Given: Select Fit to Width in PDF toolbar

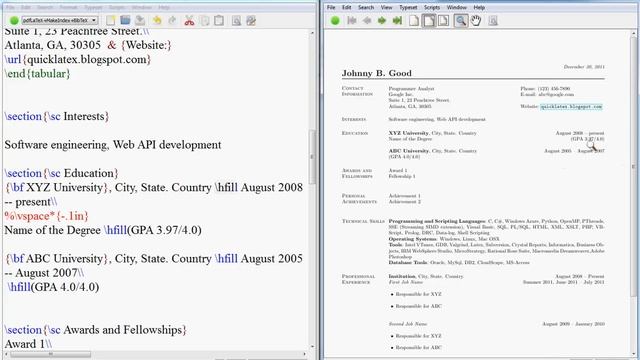Looking at the screenshot, I should (x=429, y=20).
